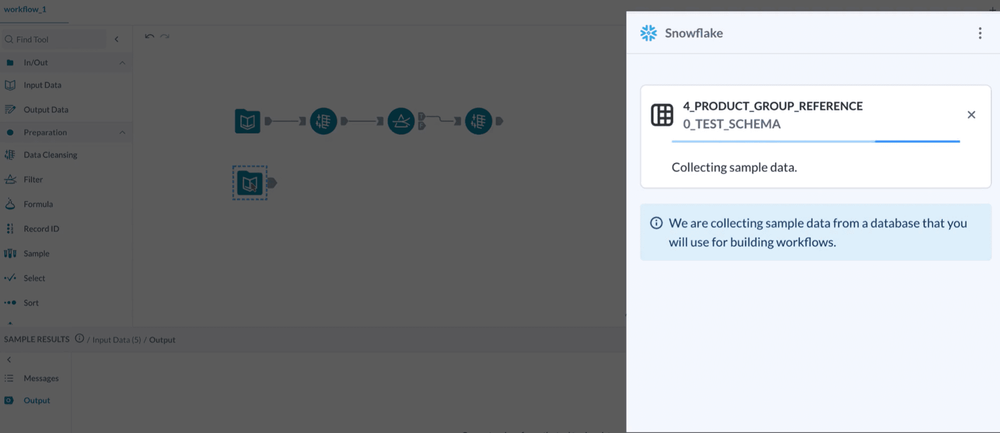Image resolution: width=1000 pixels, height=433 pixels.
Task: Collapse the Preparation tool category
Action: 122,132
